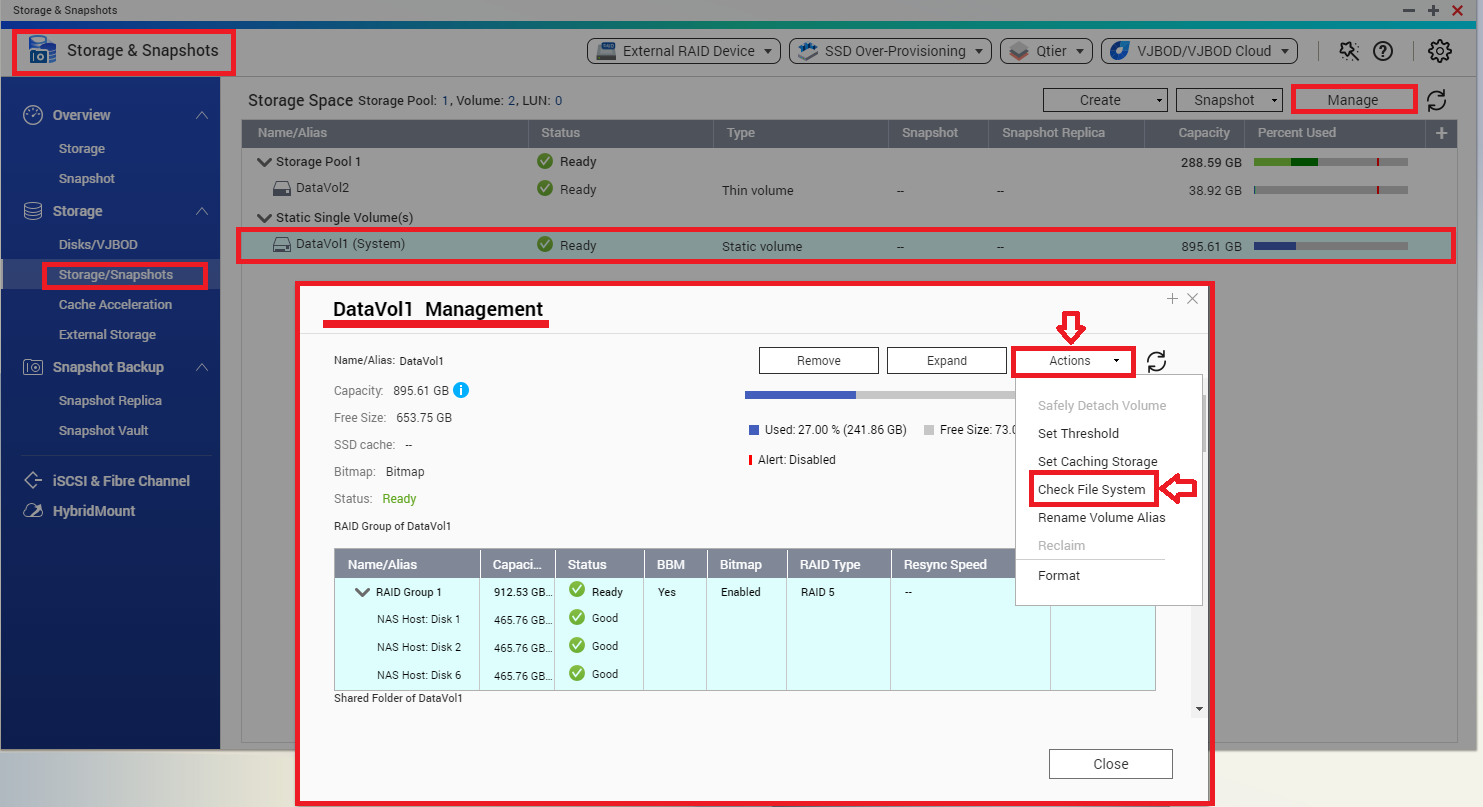1483x807 pixels.
Task: Refresh storage space list with refresh icon
Action: point(1437,100)
